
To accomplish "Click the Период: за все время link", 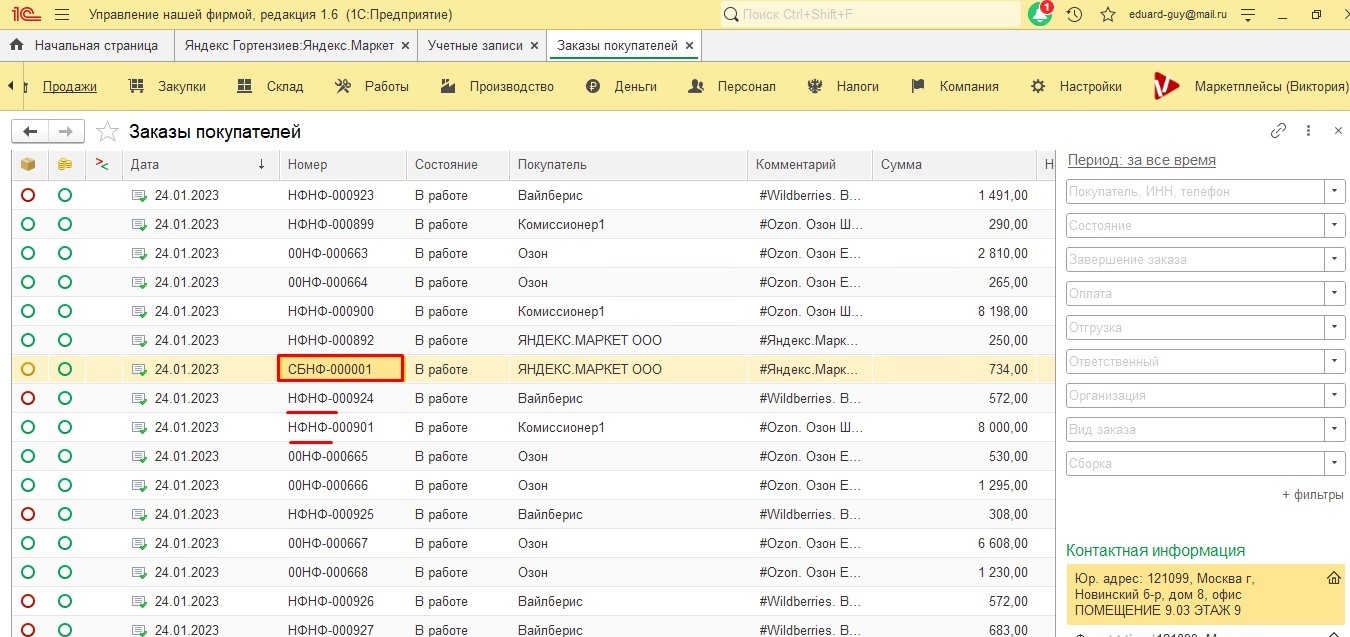I will (x=1142, y=160).
